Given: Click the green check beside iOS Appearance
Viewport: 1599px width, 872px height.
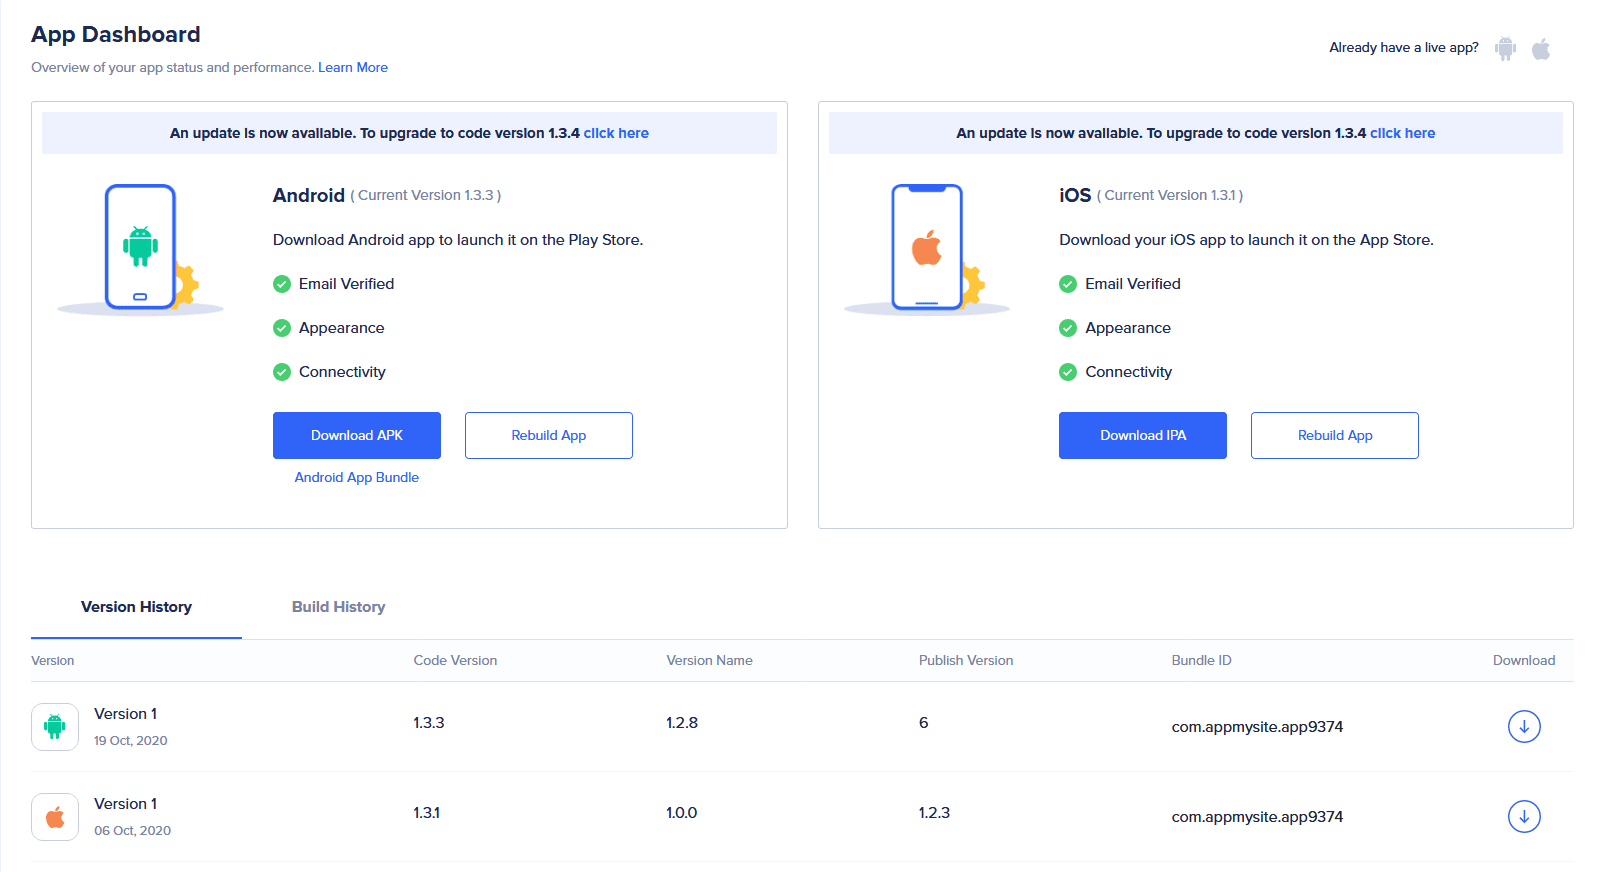Looking at the screenshot, I should point(1068,328).
